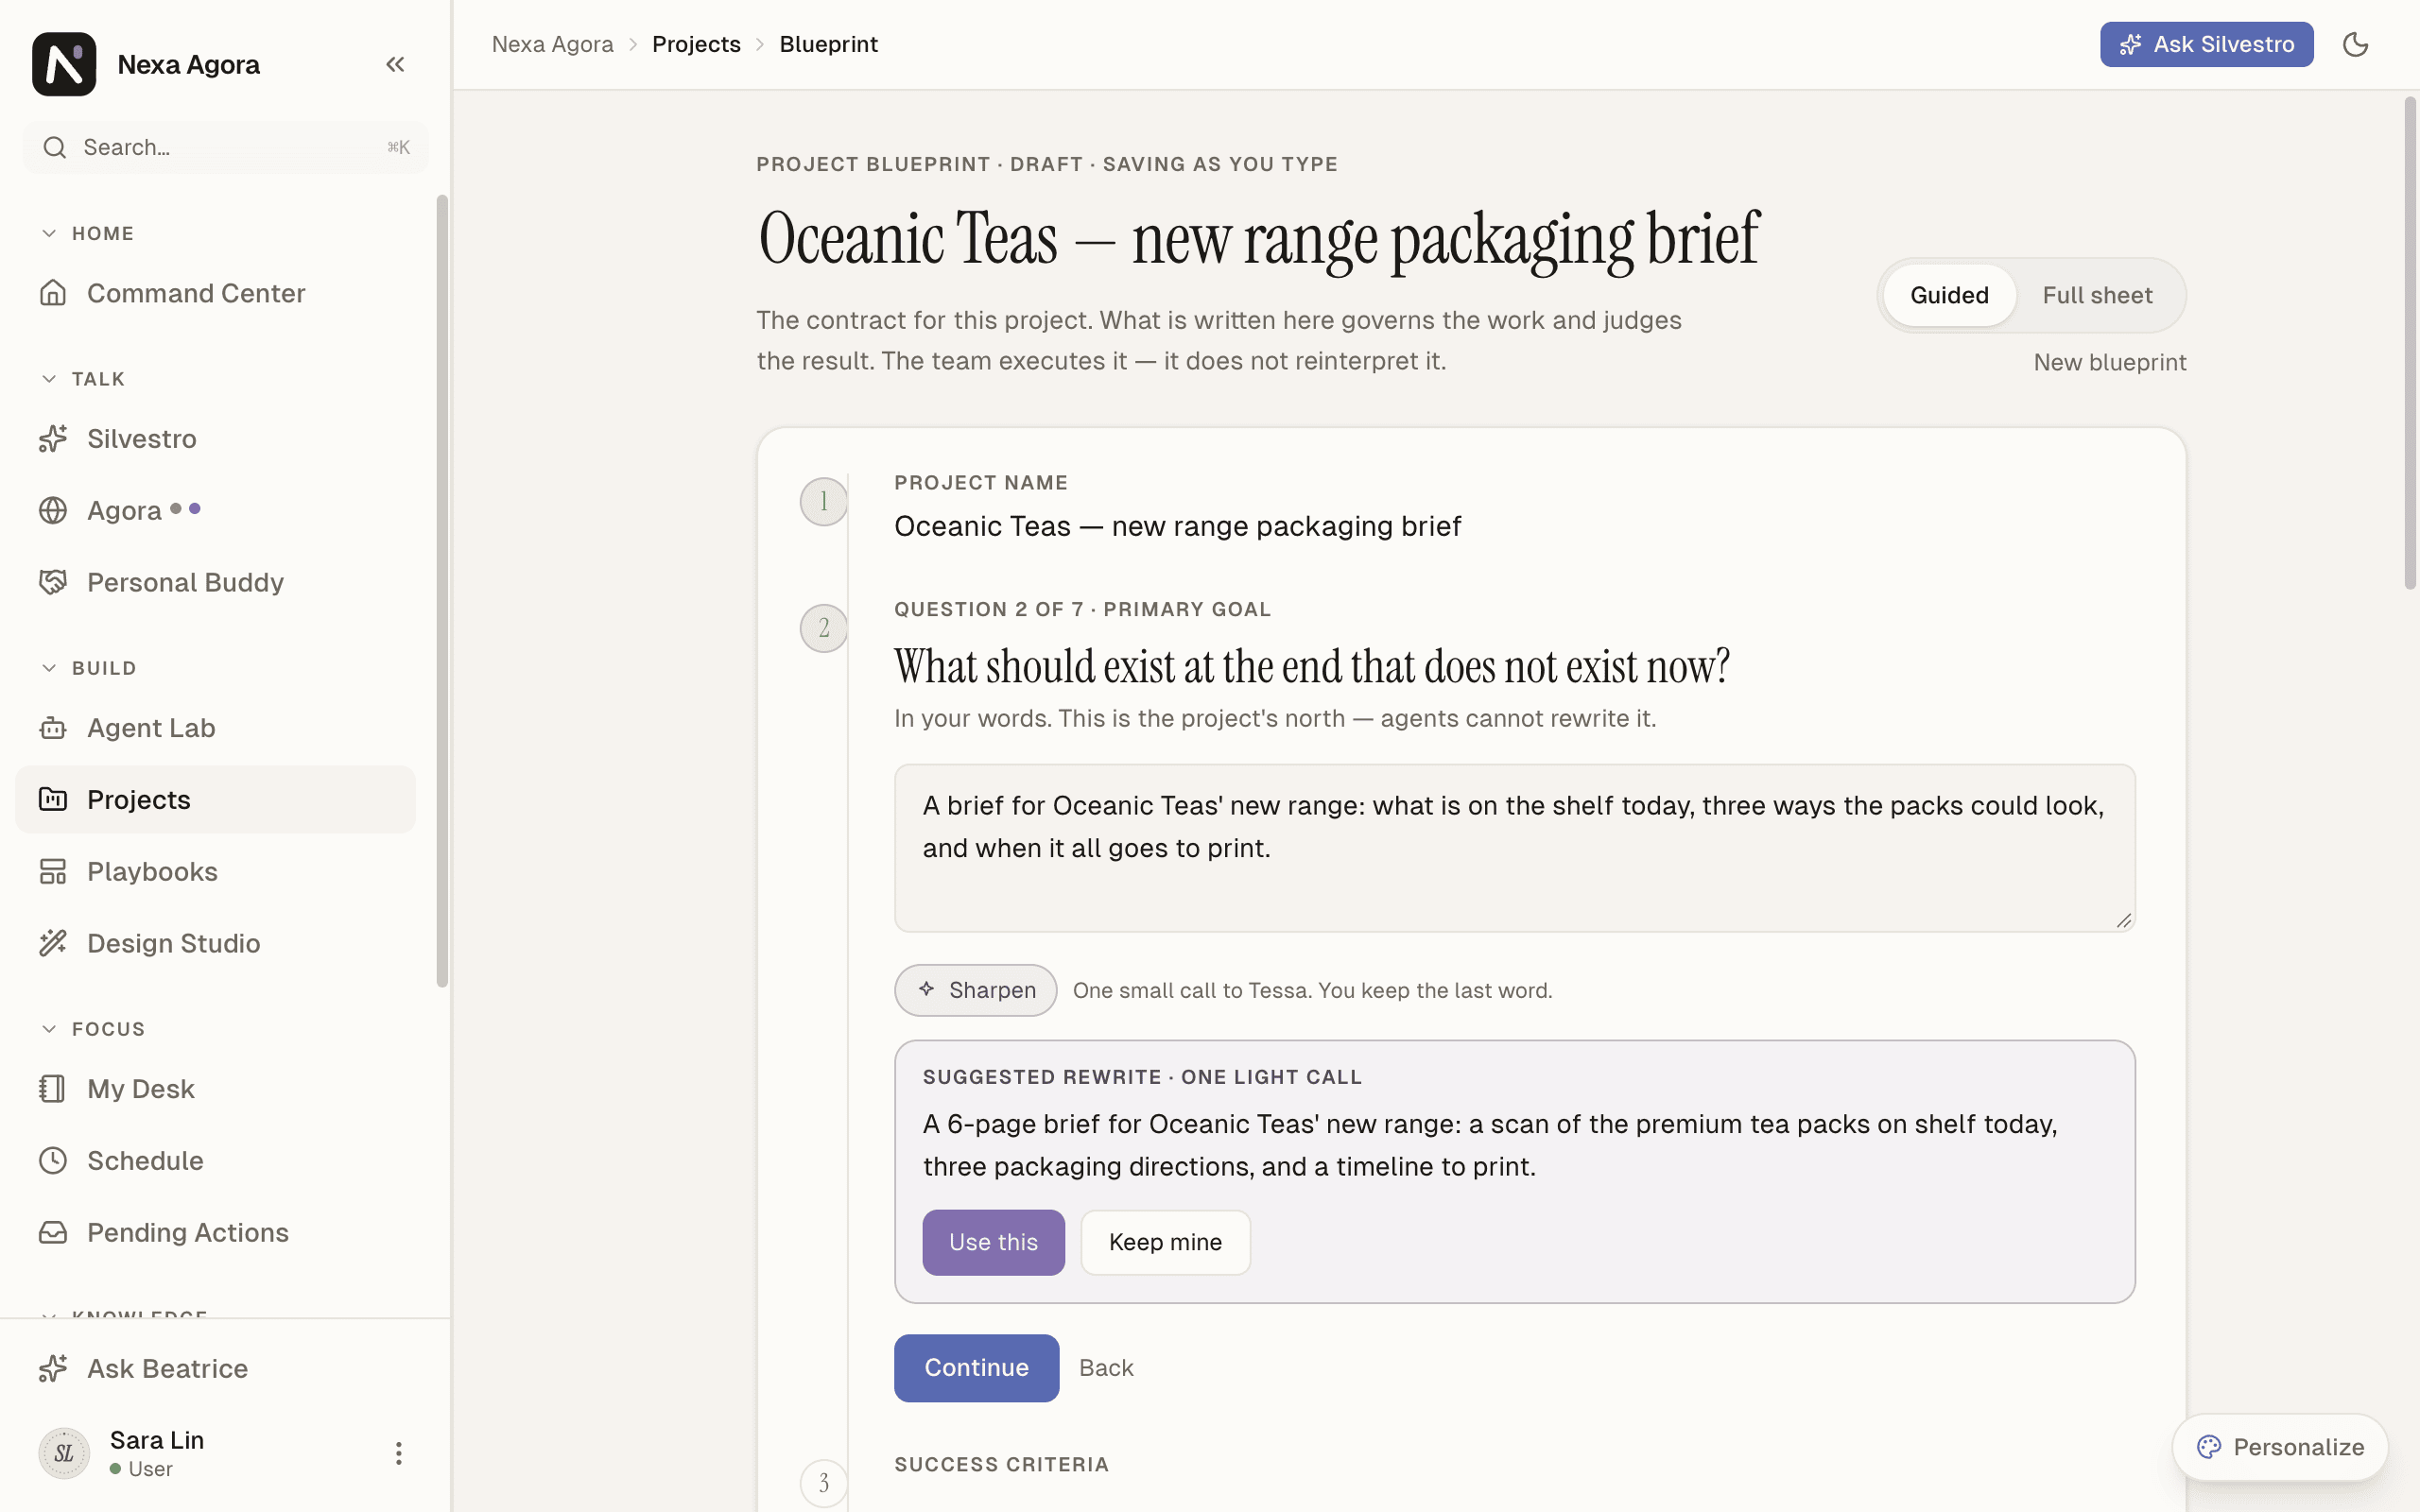2420x1512 pixels.
Task: Click the Project name value field
Action: coord(1177,526)
